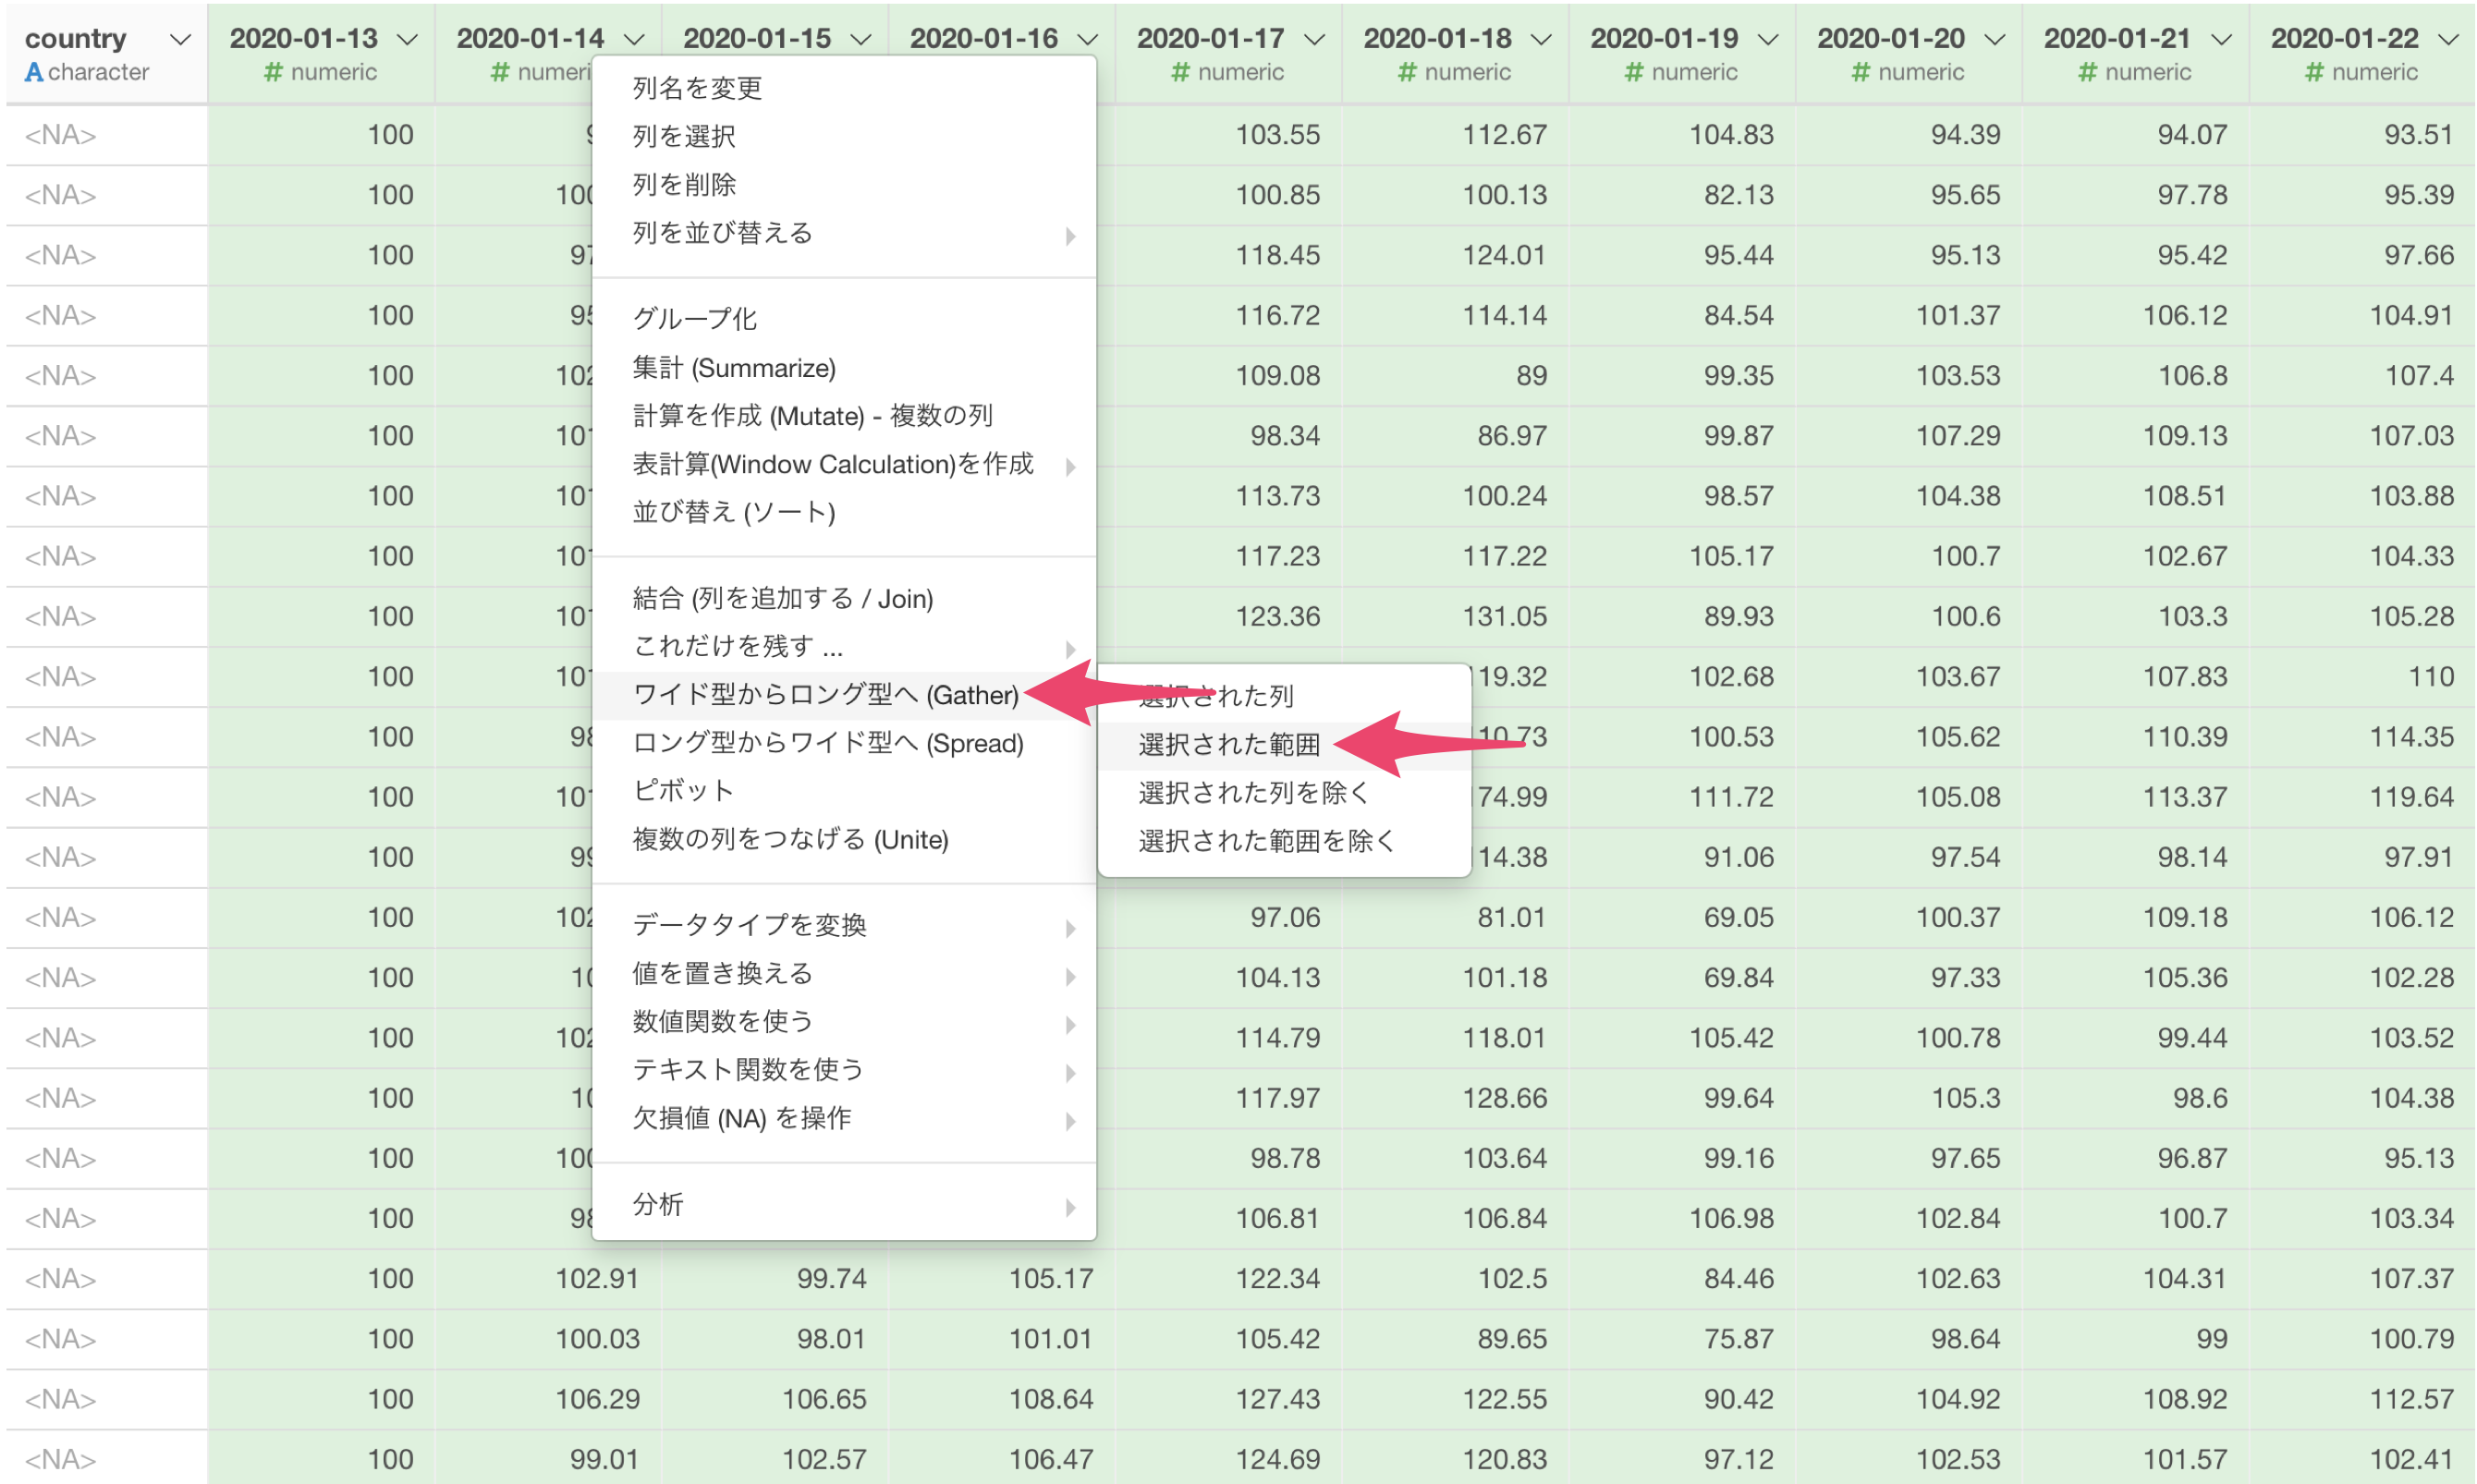The image size is (2477, 1484).
Task: Click the numeric hash icon under 2020-01-13
Action: 272,72
